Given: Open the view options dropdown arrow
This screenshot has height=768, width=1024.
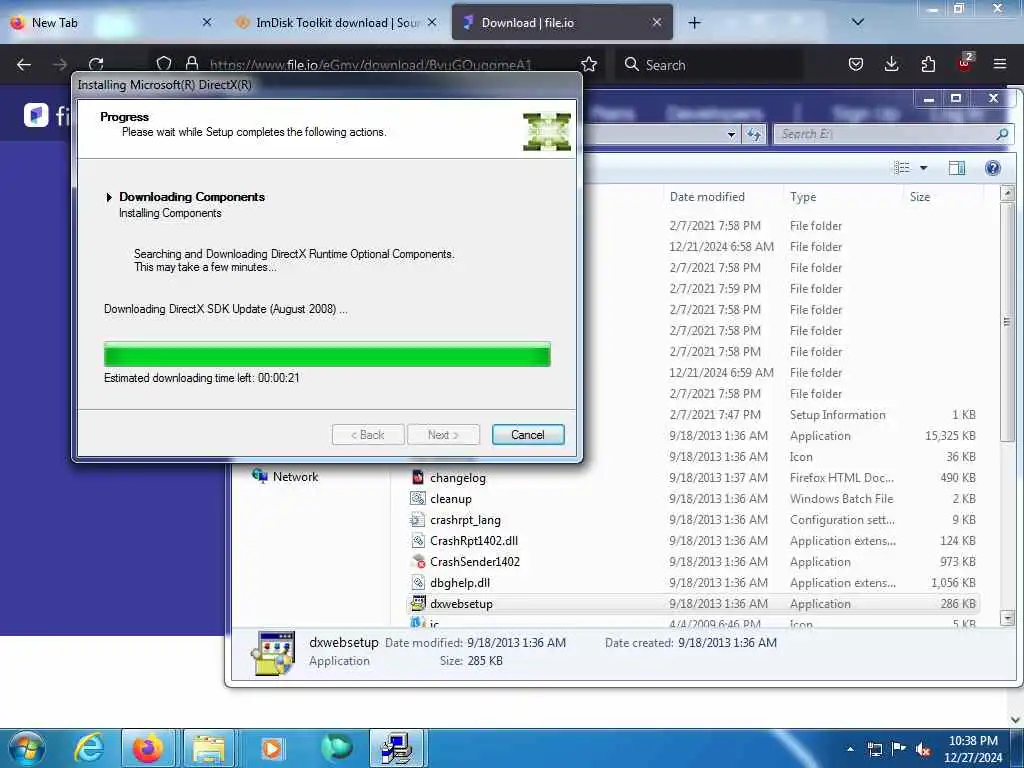Looking at the screenshot, I should (923, 168).
